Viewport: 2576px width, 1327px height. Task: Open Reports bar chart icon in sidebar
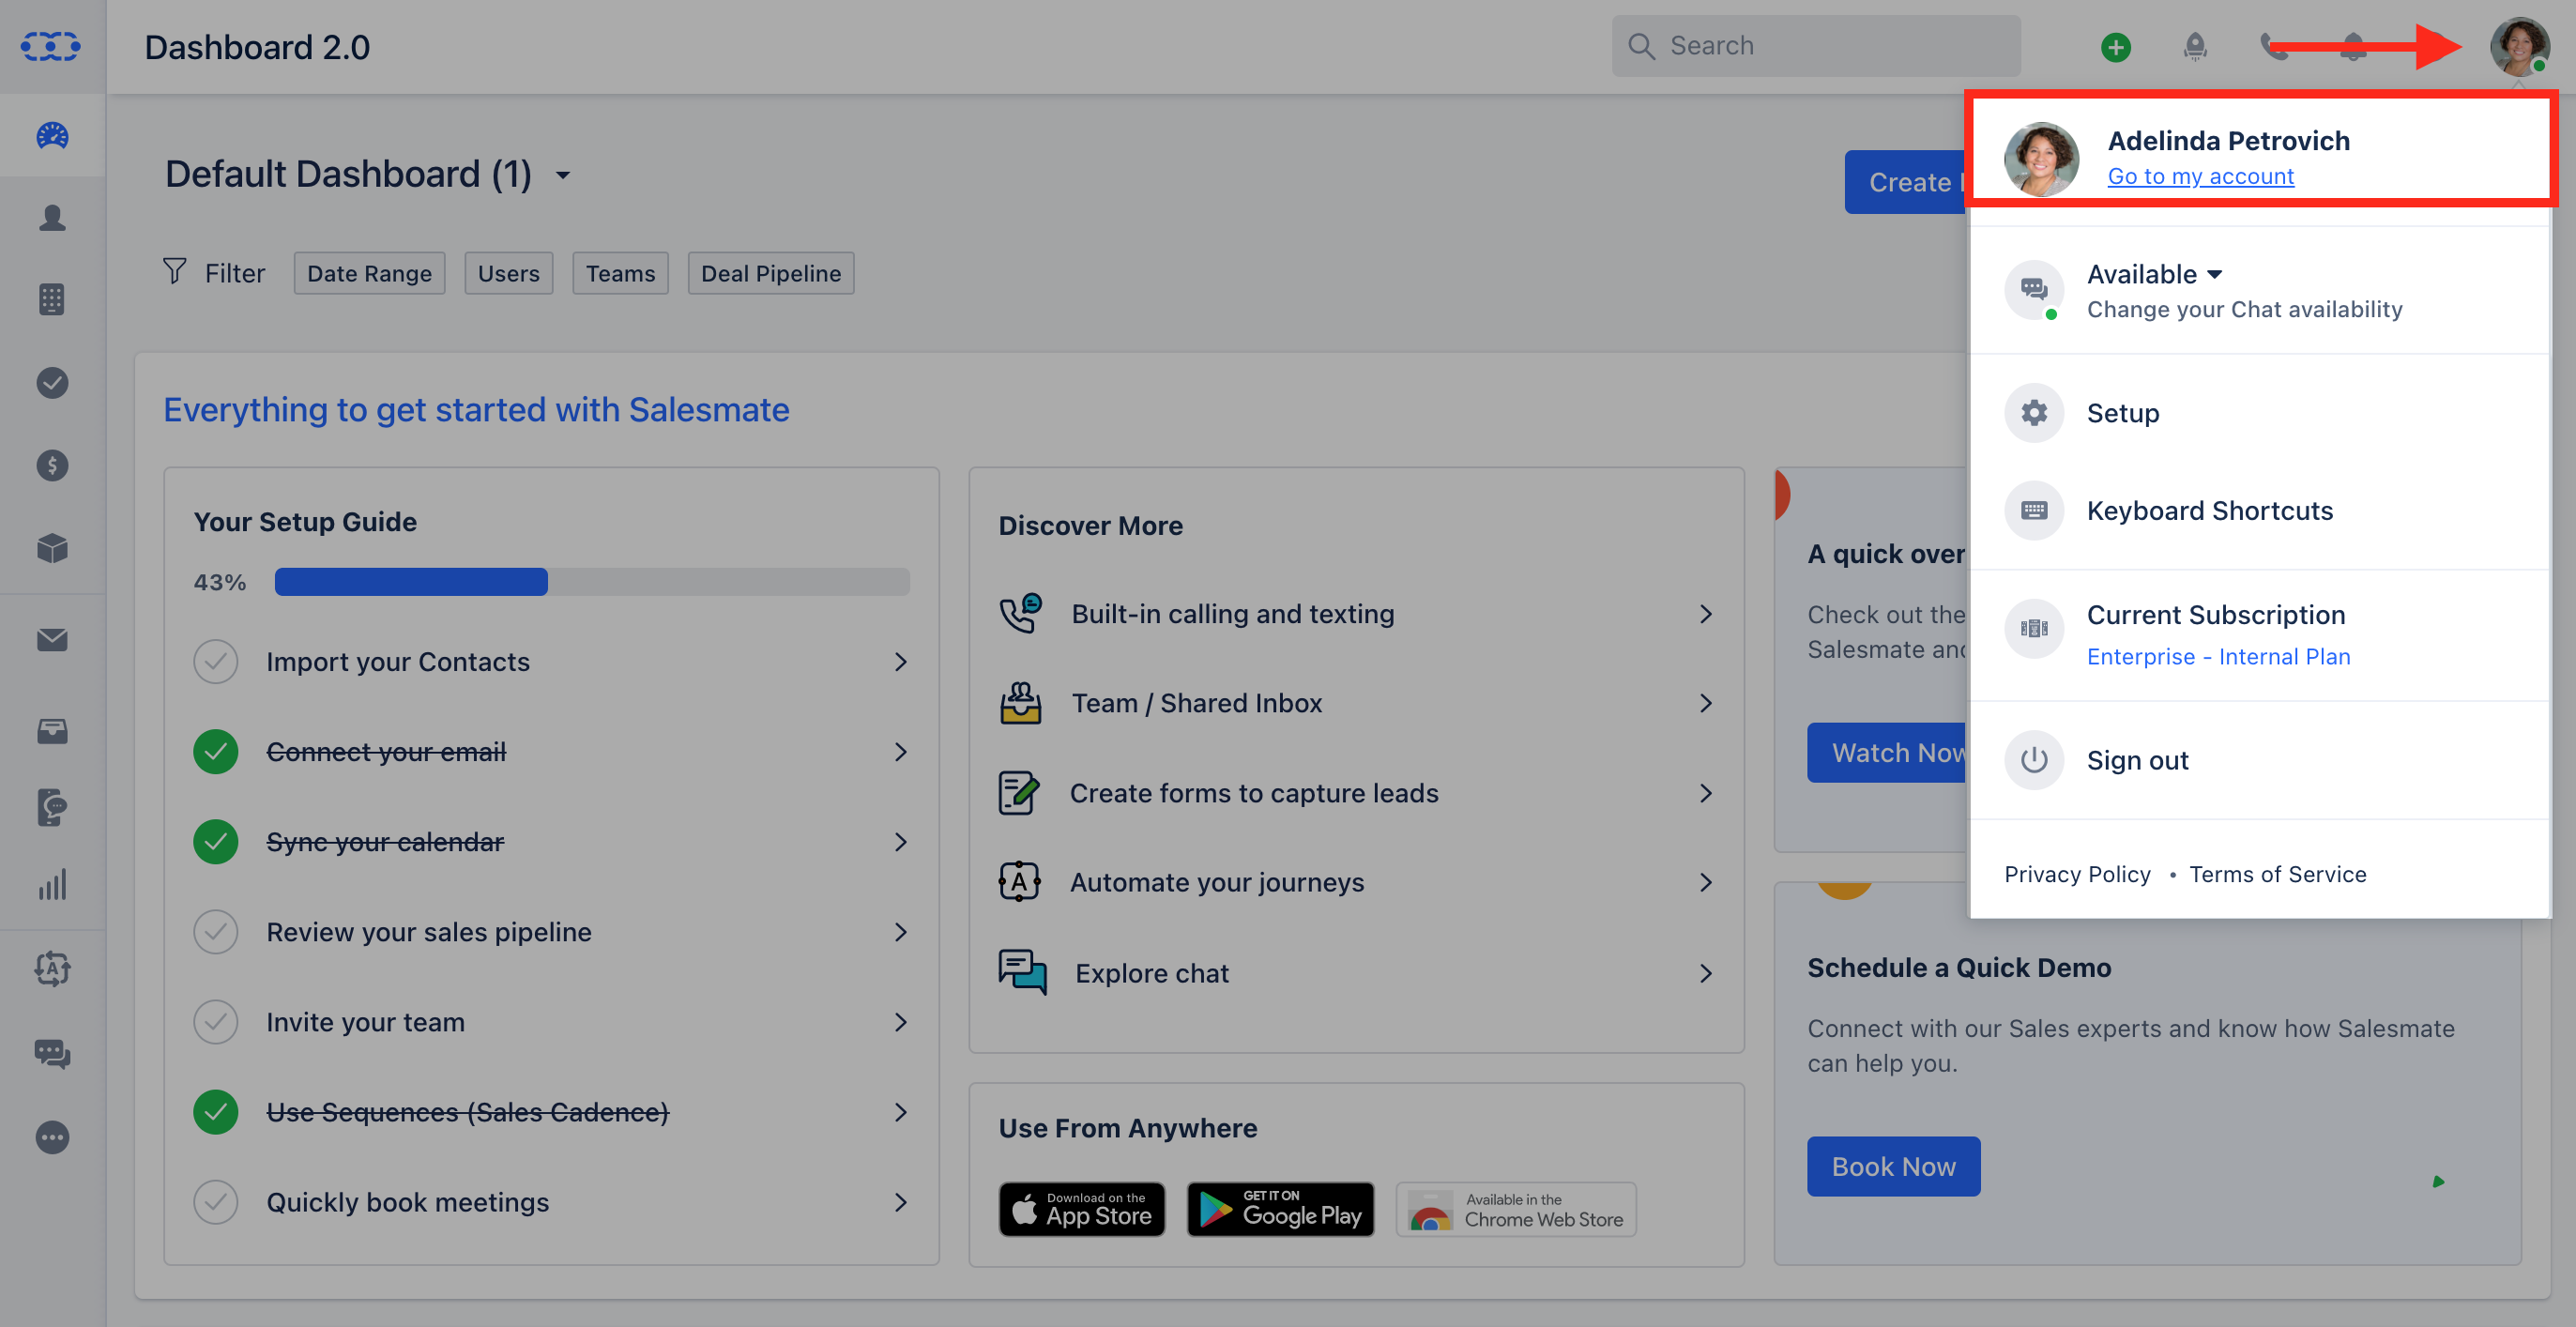click(52, 884)
